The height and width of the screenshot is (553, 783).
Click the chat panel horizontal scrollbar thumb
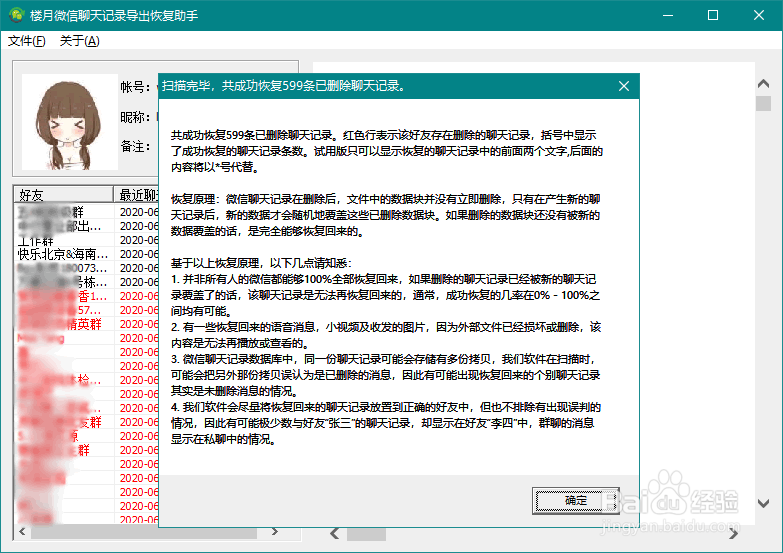point(367,534)
